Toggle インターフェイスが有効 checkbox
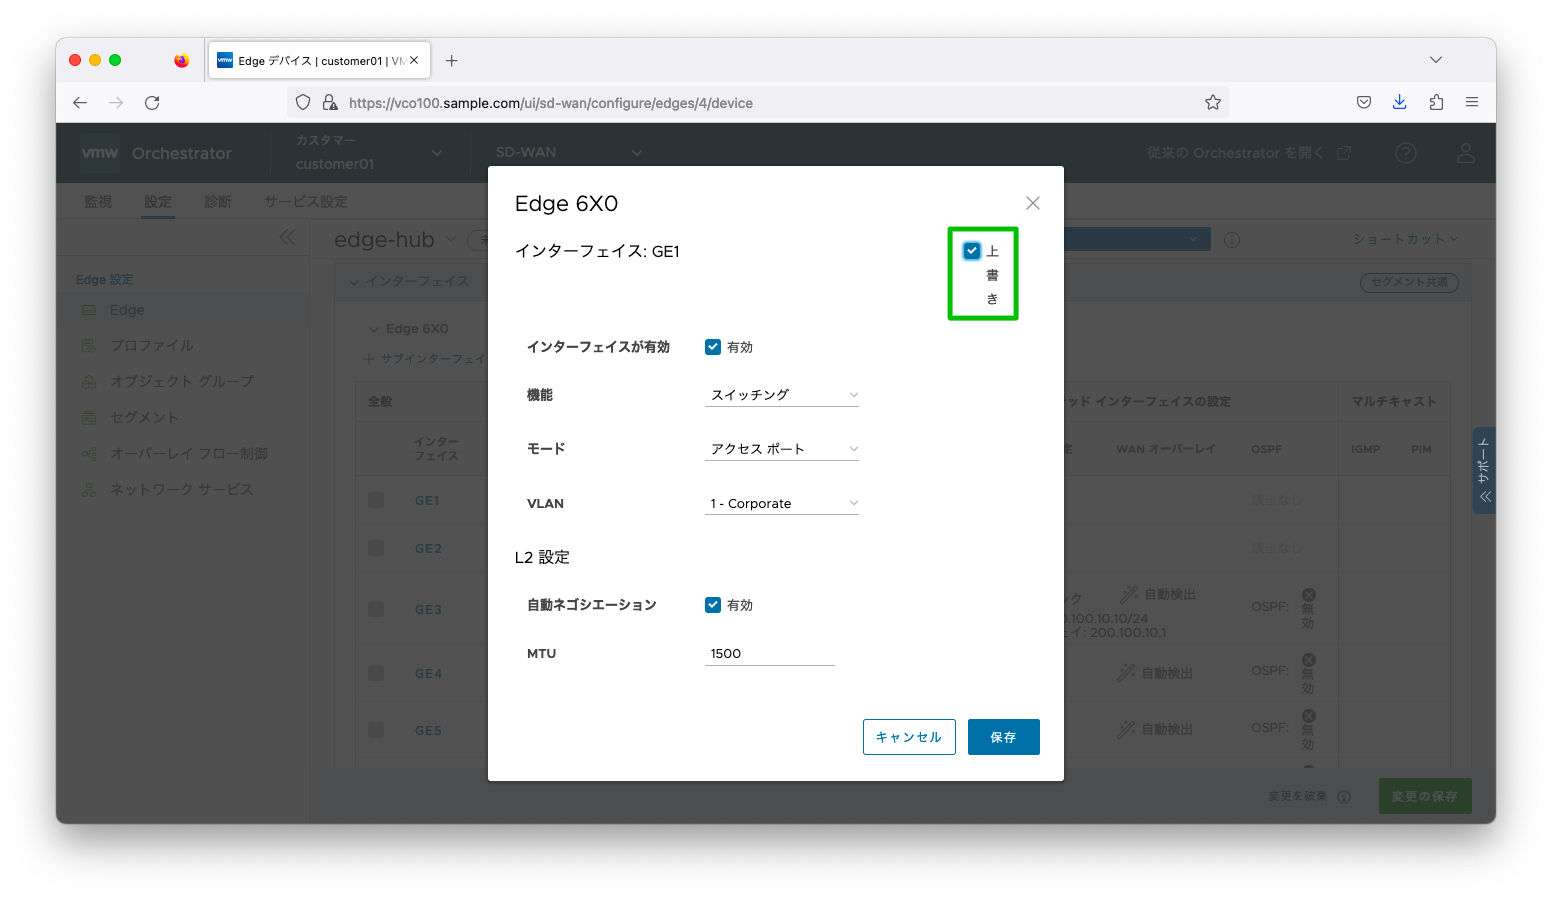Image resolution: width=1552 pixels, height=898 pixels. (713, 347)
